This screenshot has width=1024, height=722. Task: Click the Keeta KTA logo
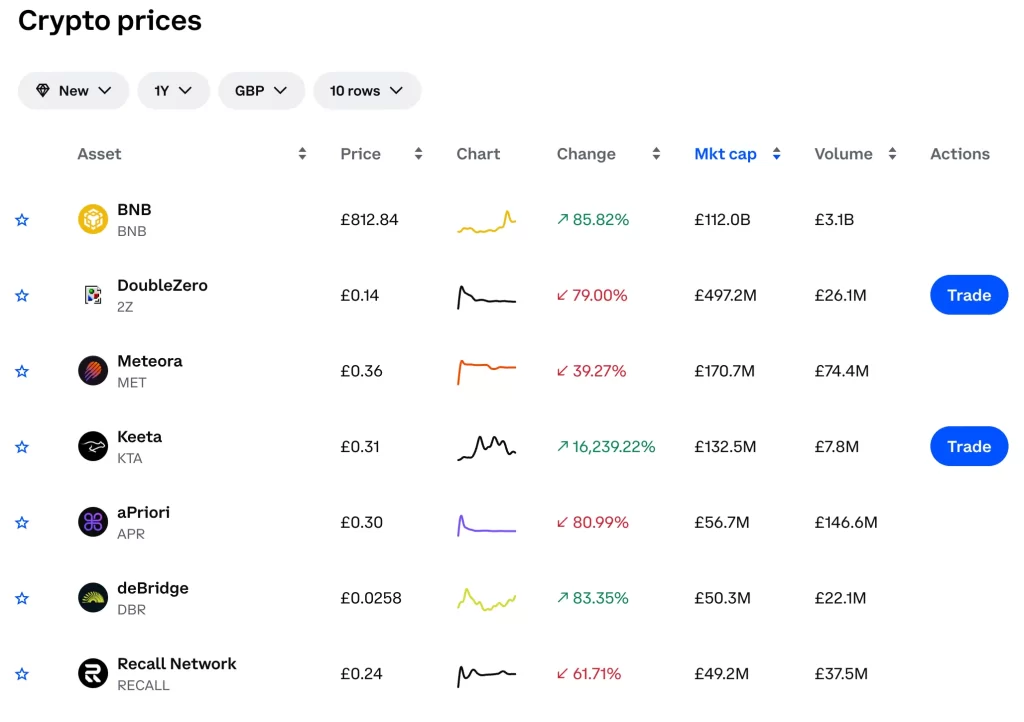pos(93,447)
